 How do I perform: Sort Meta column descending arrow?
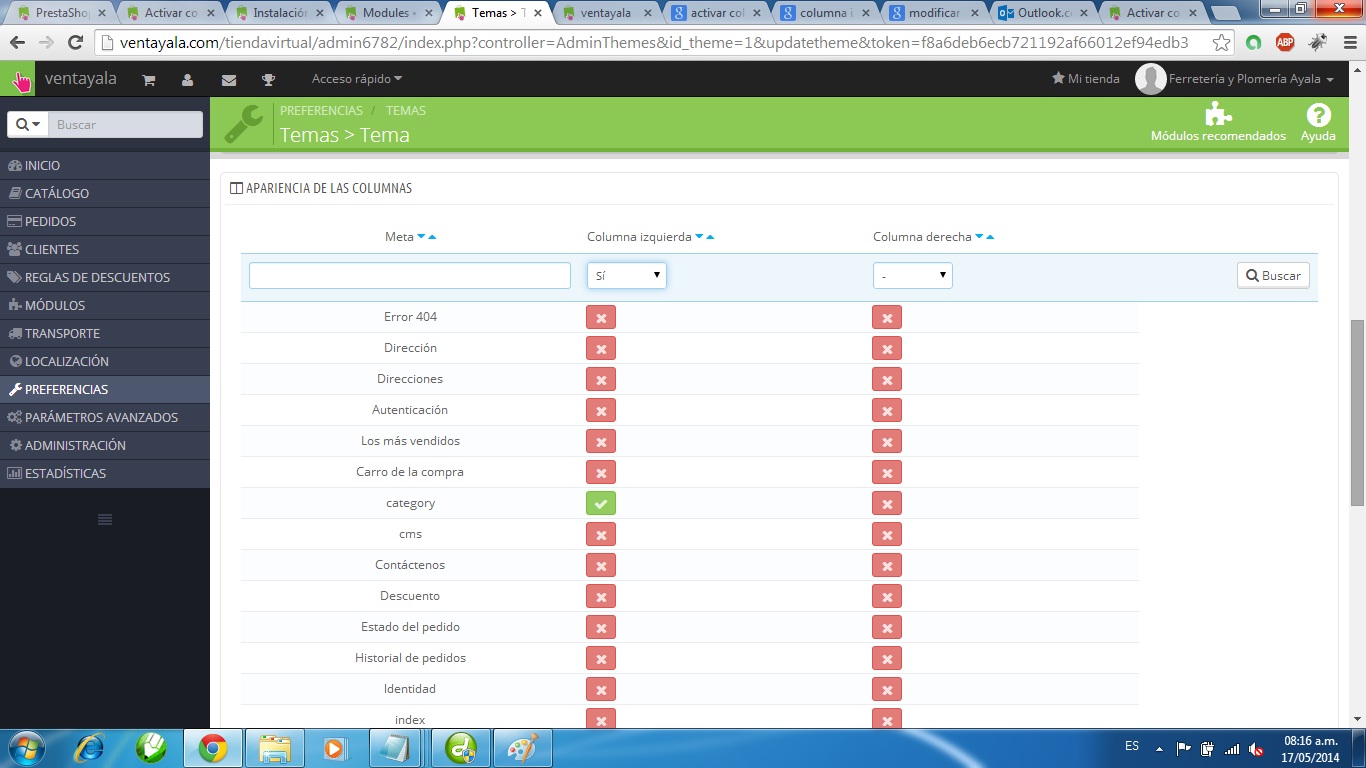[421, 237]
